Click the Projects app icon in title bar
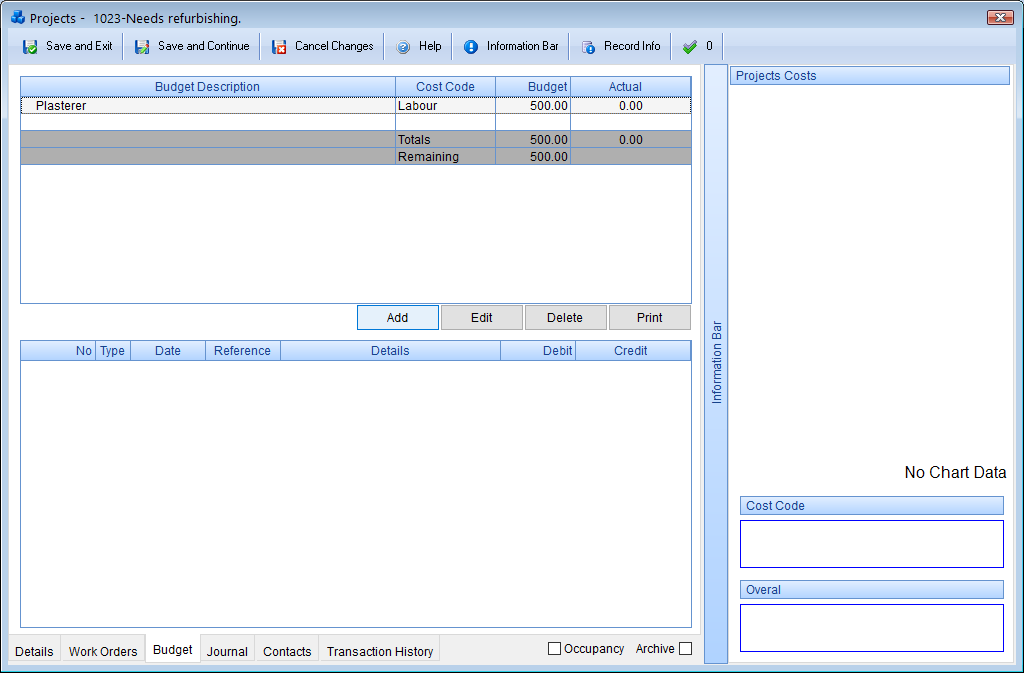 [18, 17]
